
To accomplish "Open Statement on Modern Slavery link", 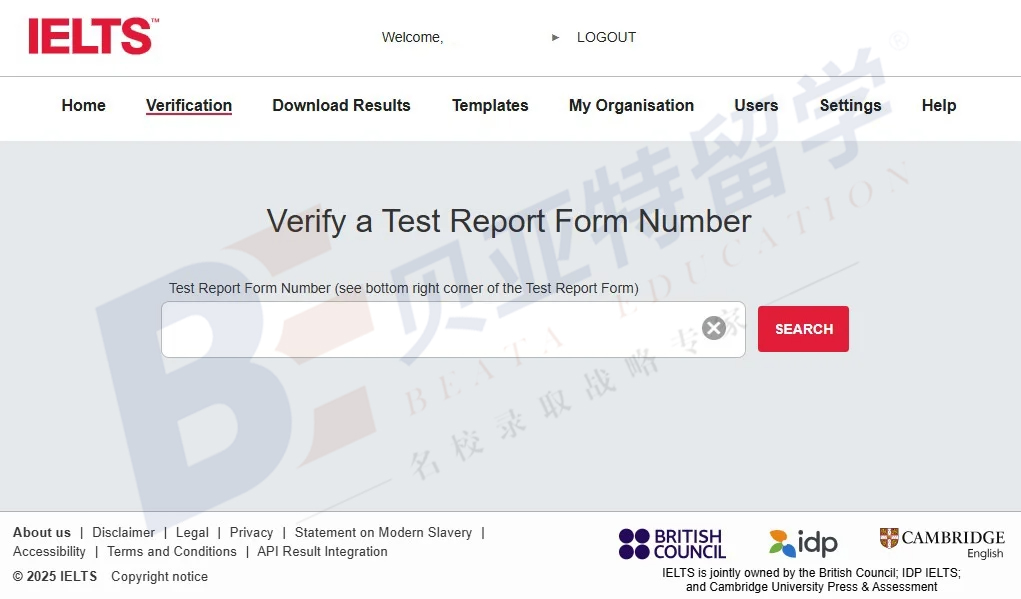I will point(384,533).
